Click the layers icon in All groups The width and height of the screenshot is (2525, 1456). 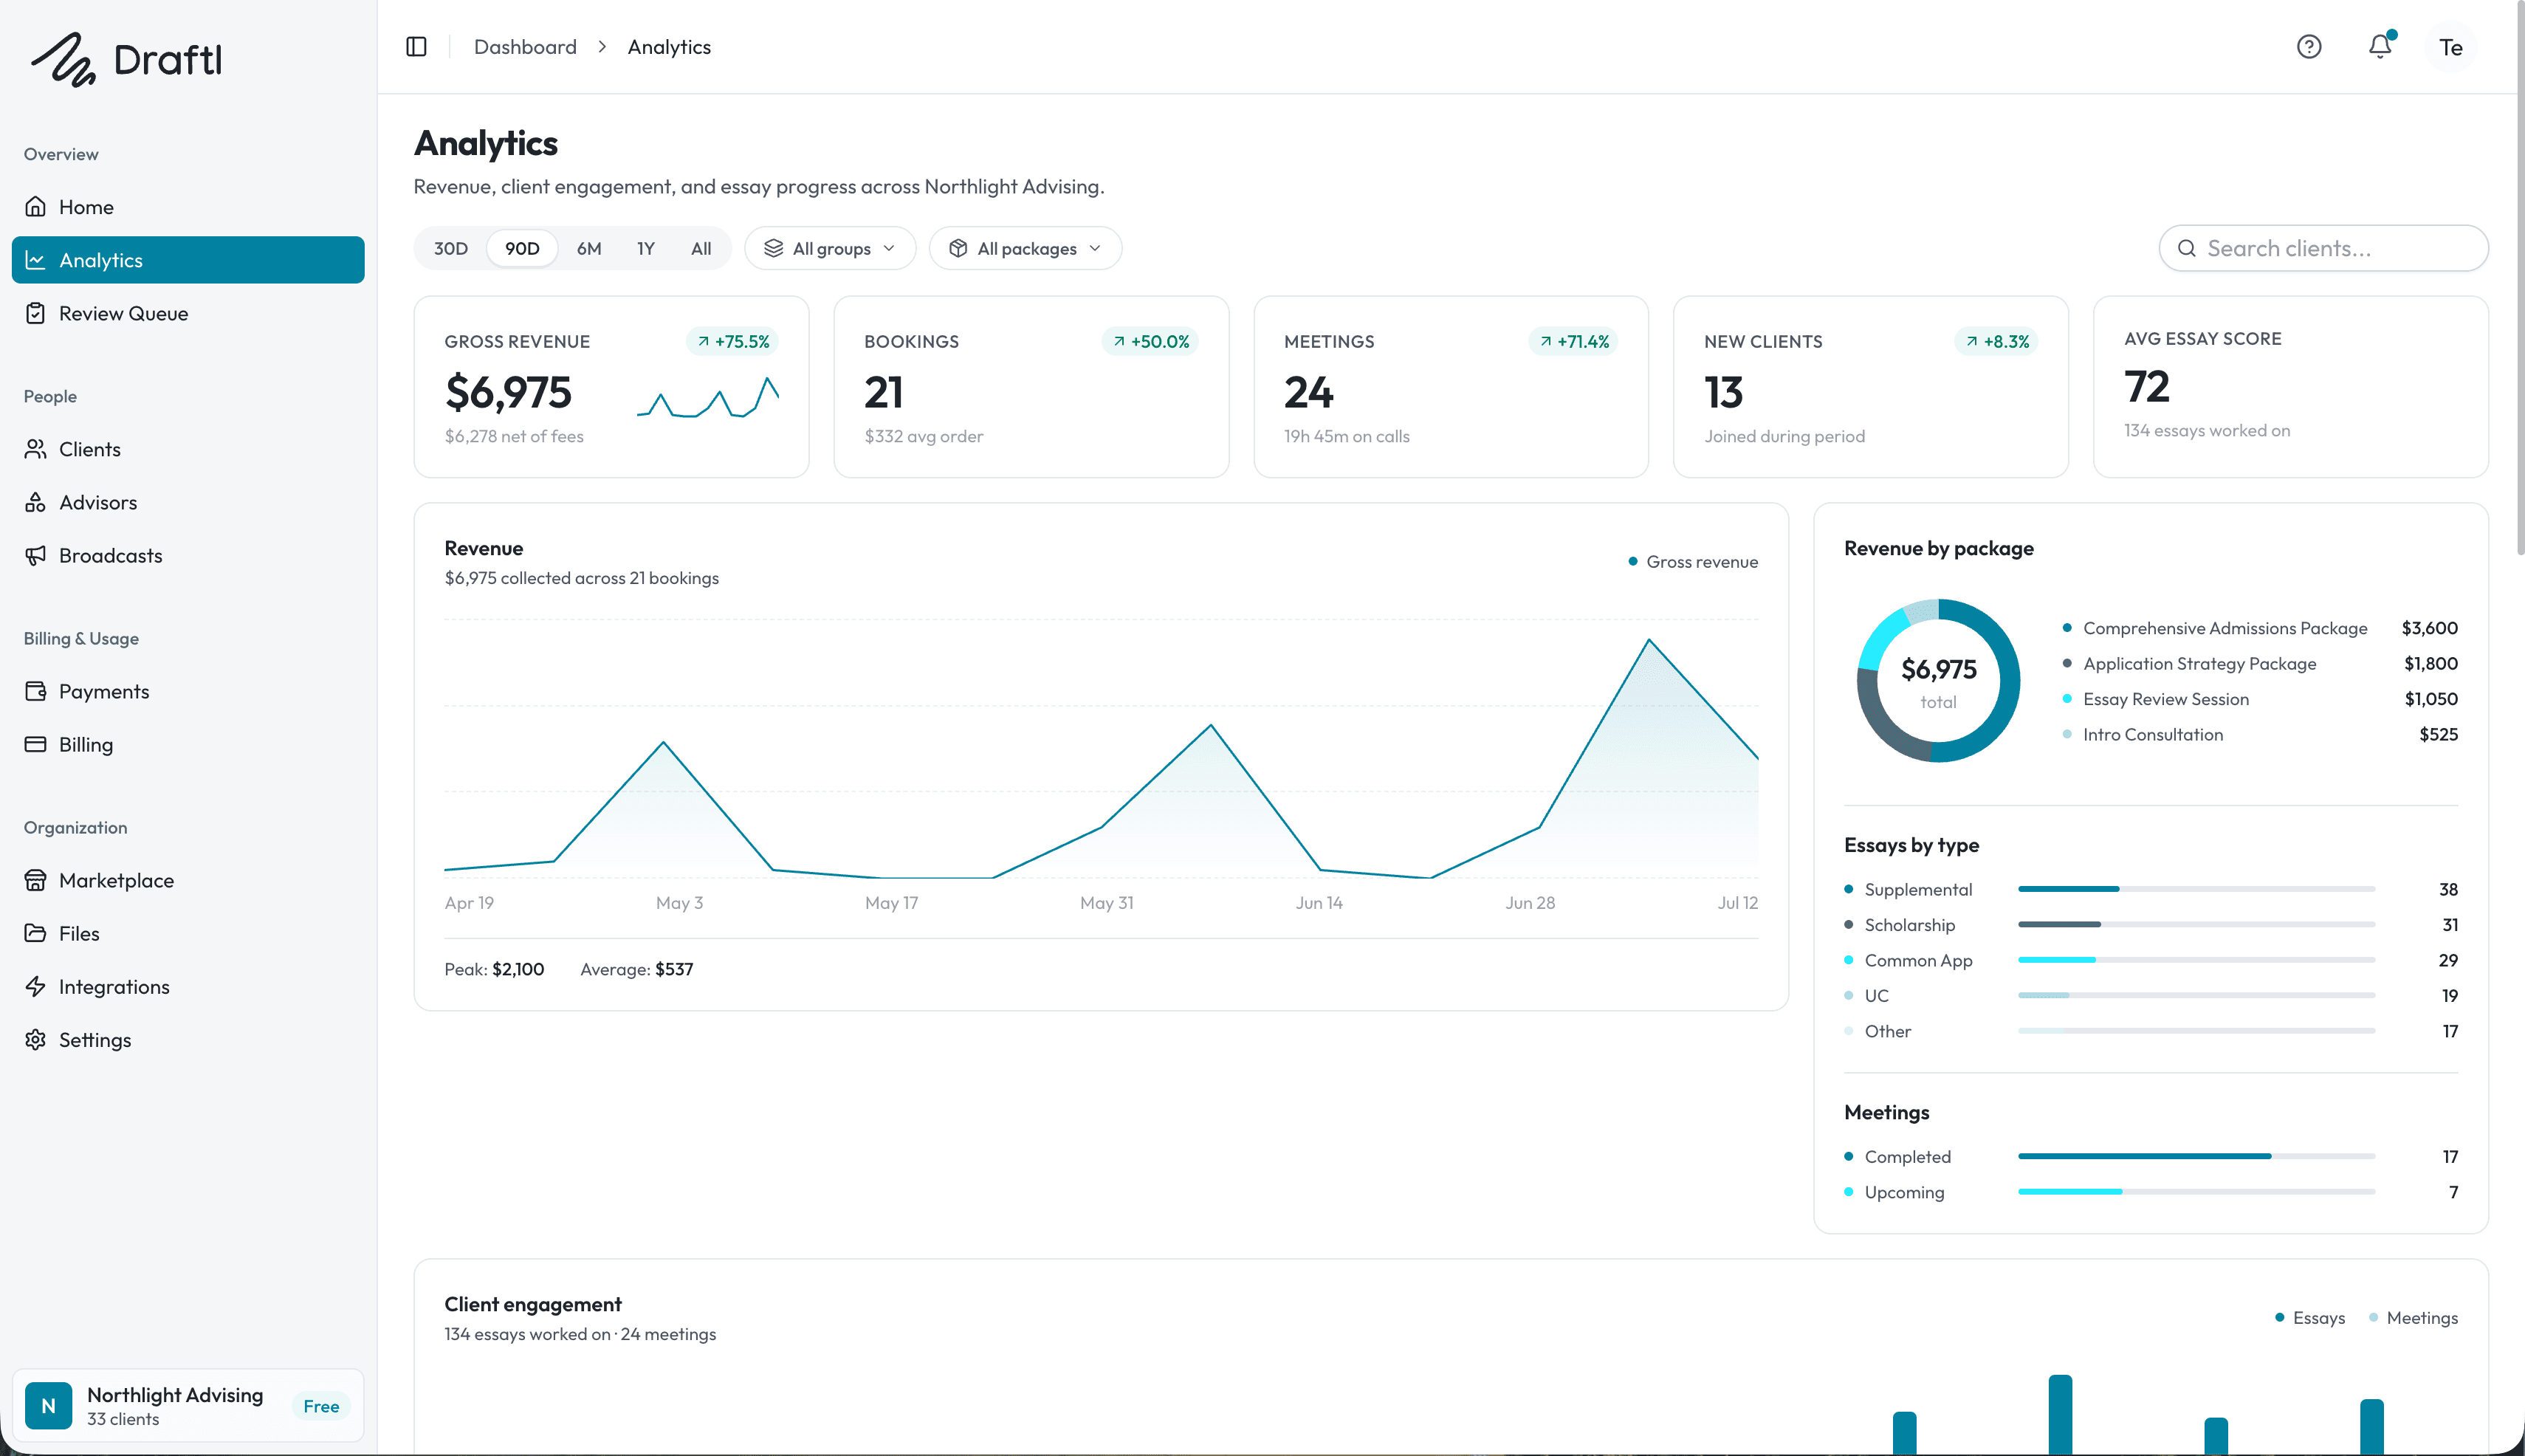[x=773, y=248]
